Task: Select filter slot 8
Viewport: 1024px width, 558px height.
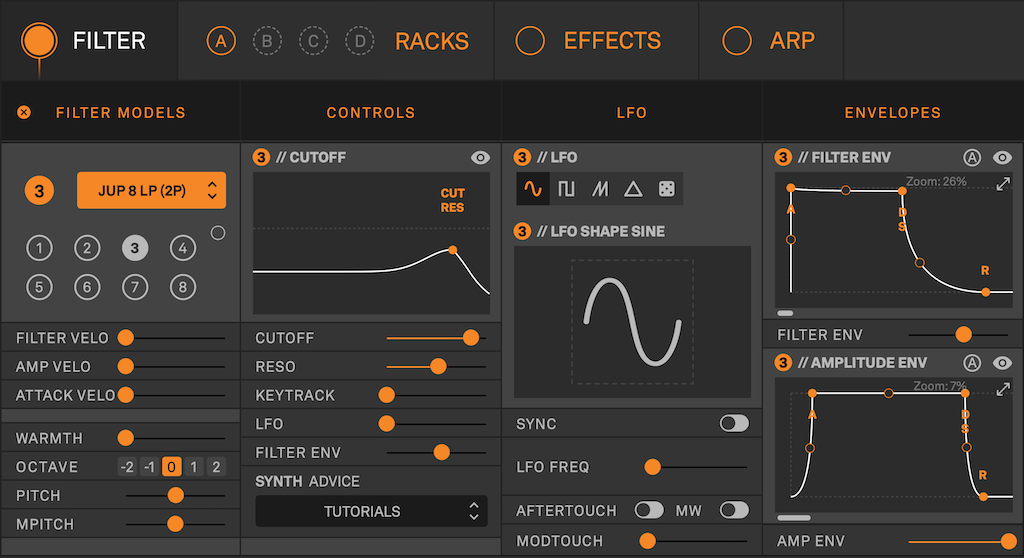Action: [x=183, y=287]
